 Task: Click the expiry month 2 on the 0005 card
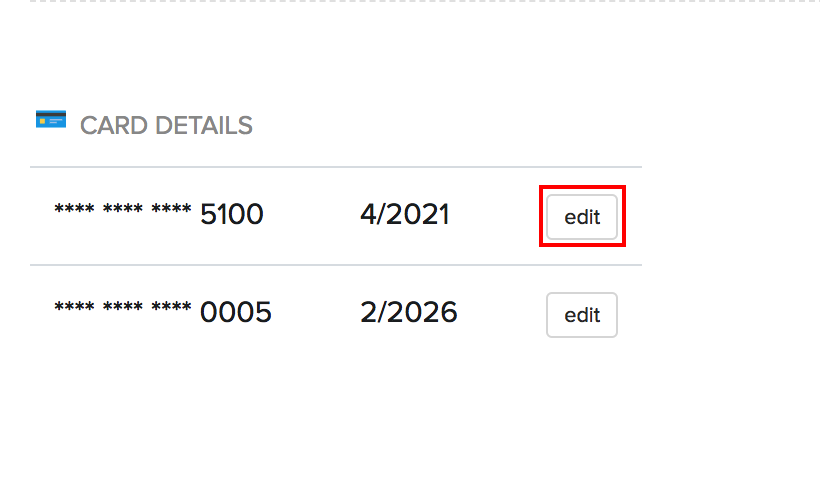pos(367,313)
